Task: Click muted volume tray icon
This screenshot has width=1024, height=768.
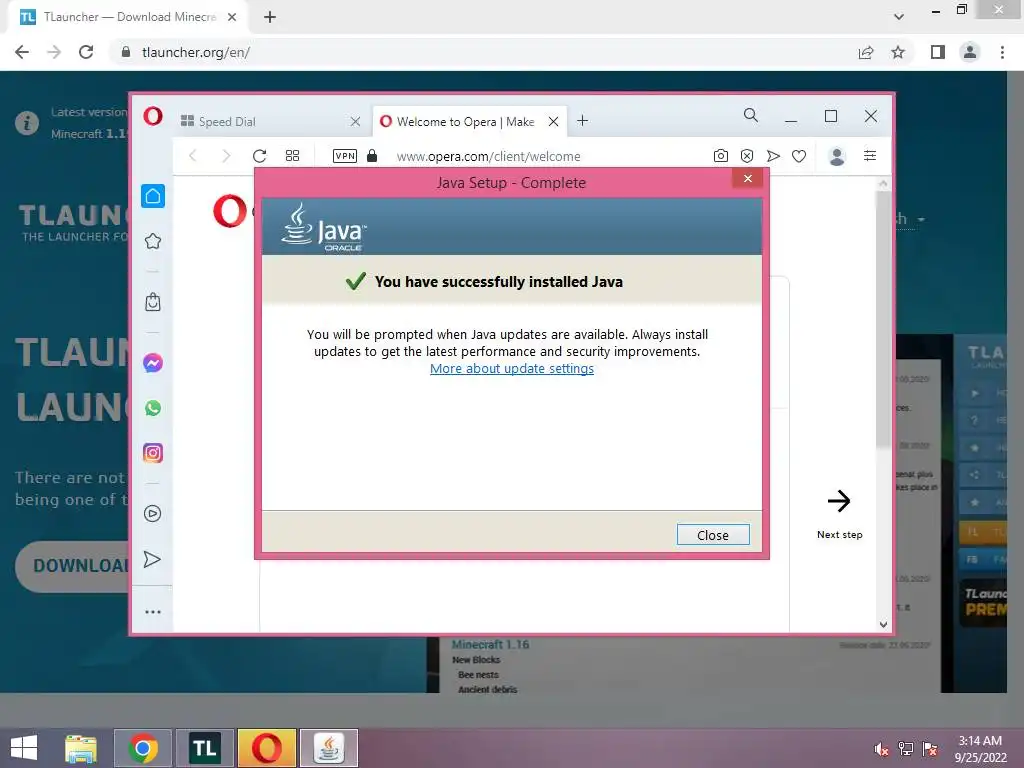Action: pos(881,749)
